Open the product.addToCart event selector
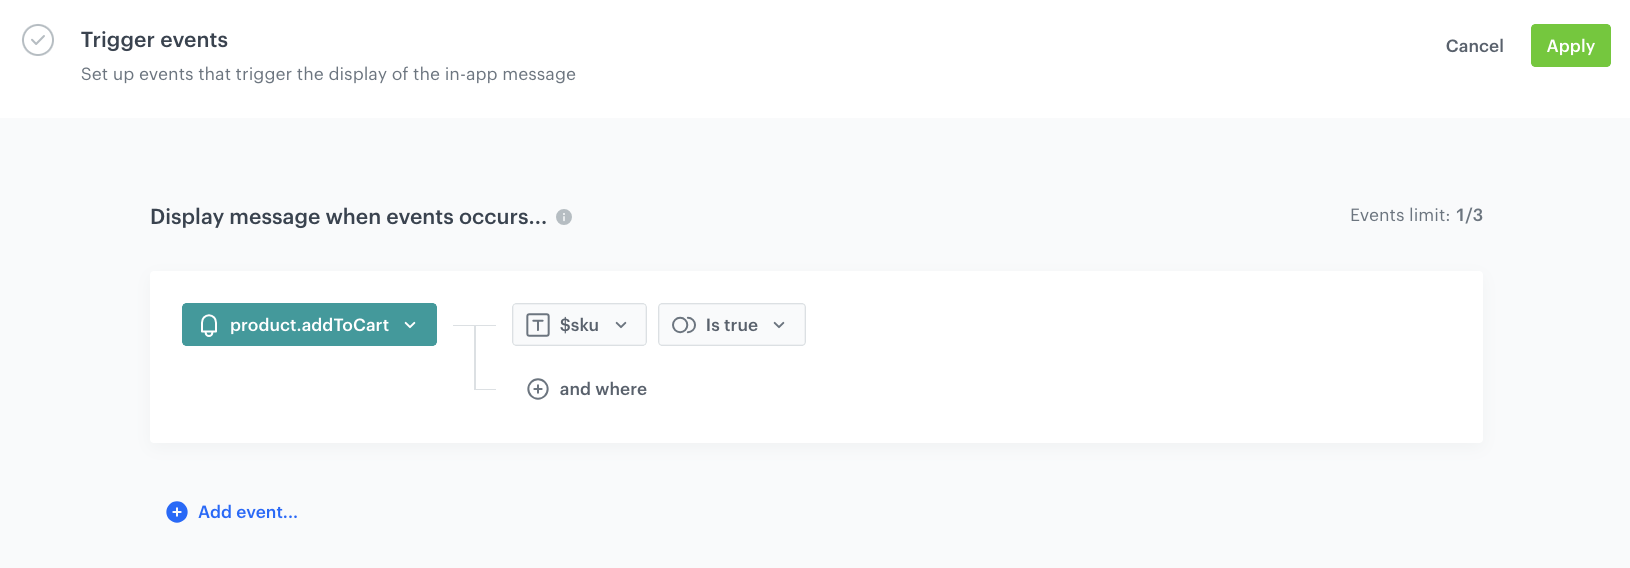Screen dimensions: 1630x568 [x=309, y=325]
